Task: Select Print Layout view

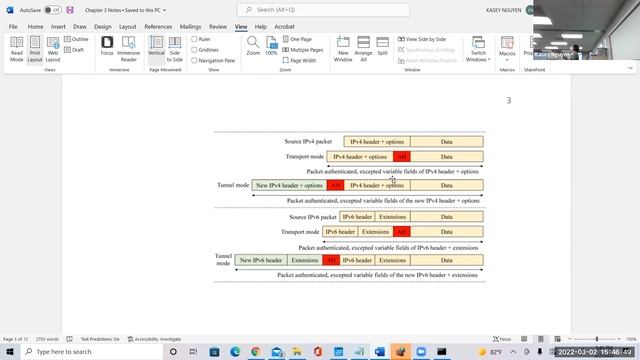Action: coord(35,49)
